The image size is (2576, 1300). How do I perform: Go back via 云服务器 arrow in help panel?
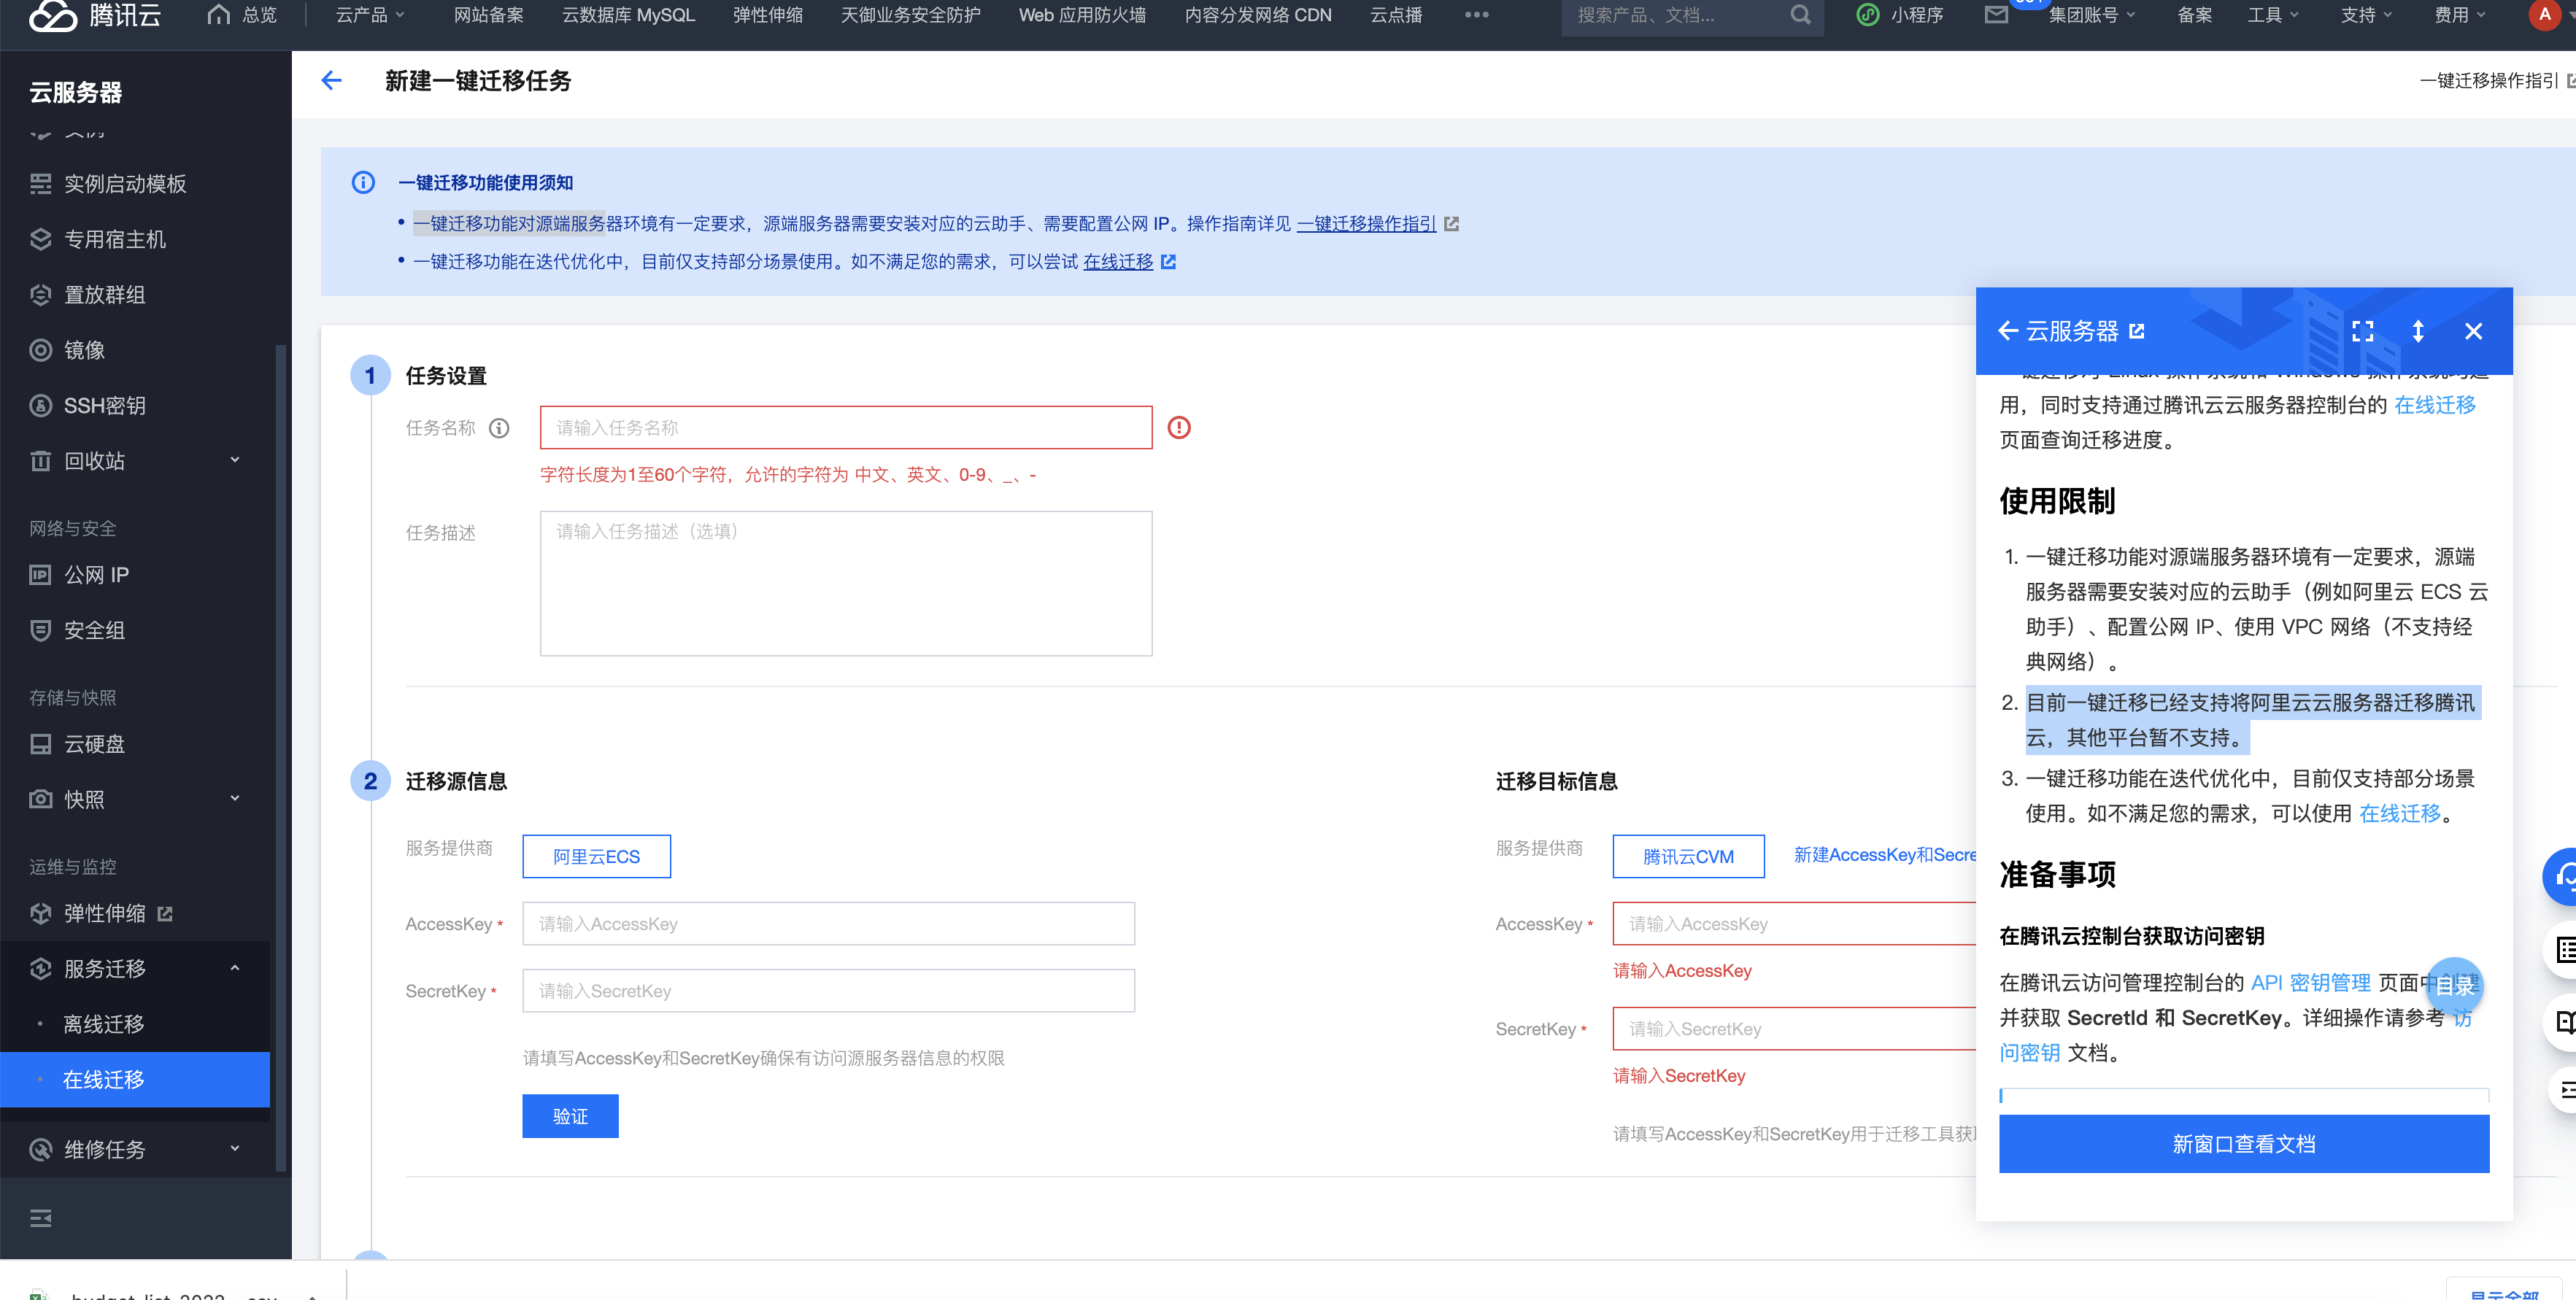[2007, 331]
